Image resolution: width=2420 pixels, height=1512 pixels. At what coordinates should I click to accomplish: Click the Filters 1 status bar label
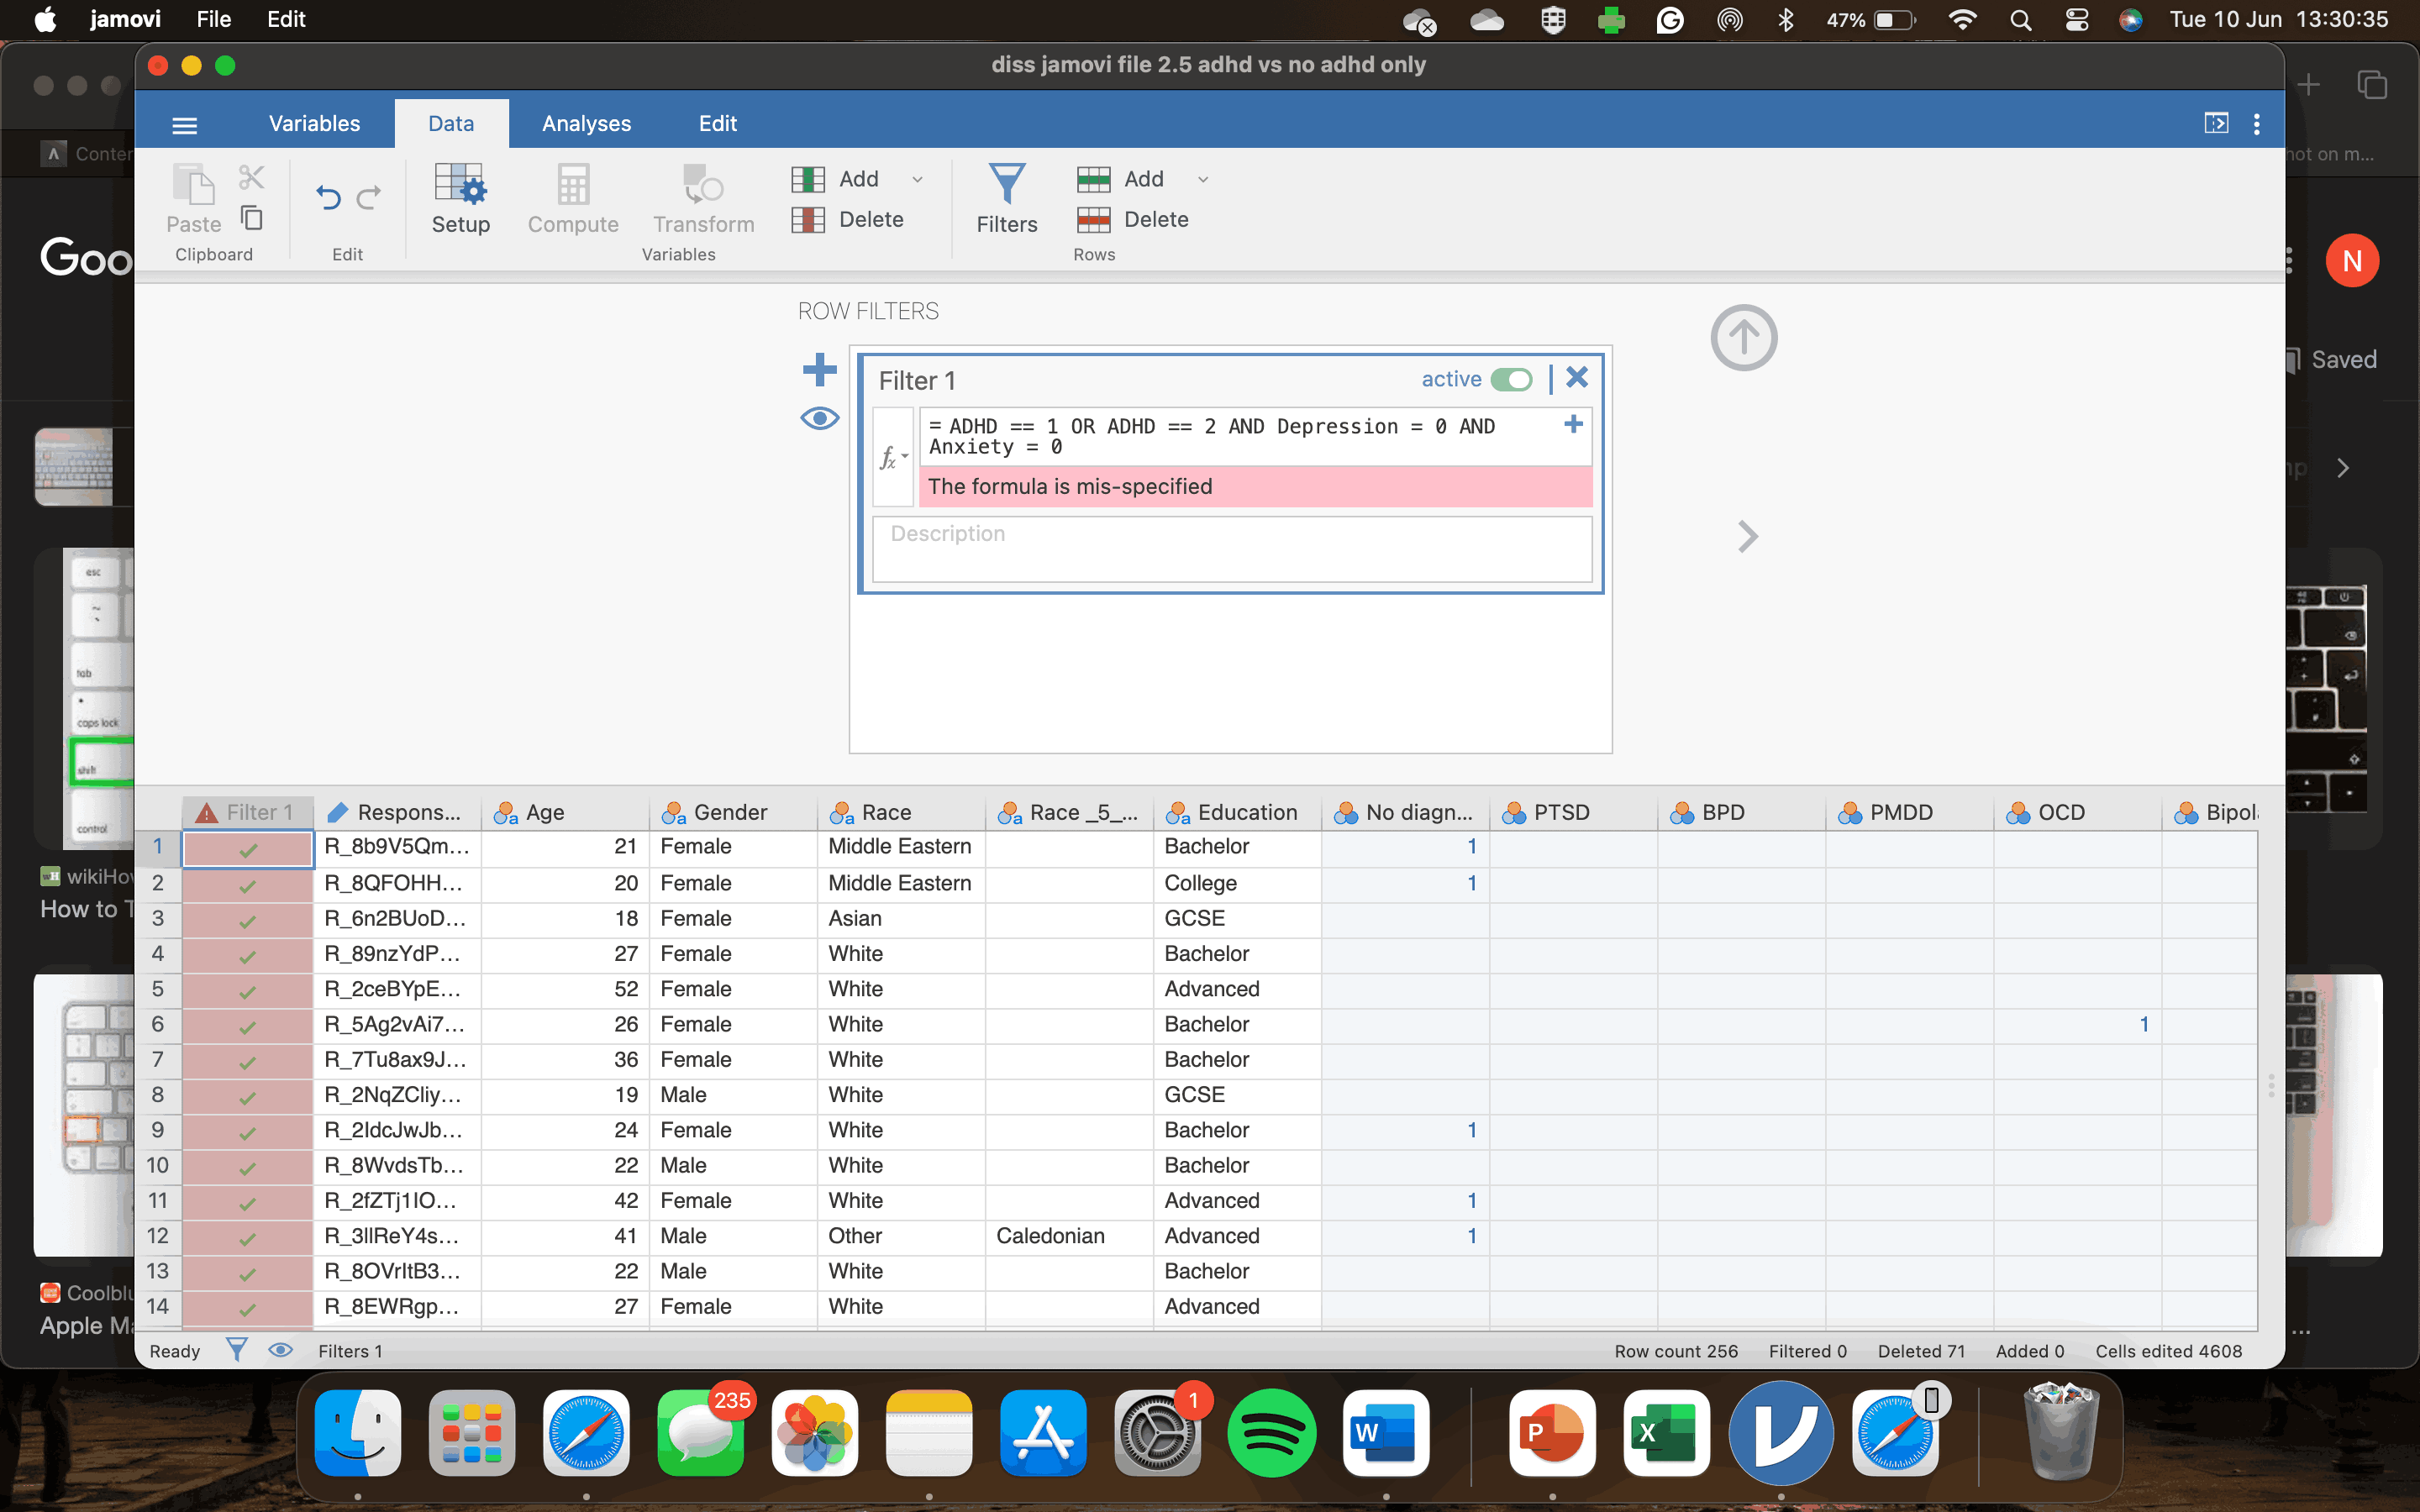(350, 1351)
